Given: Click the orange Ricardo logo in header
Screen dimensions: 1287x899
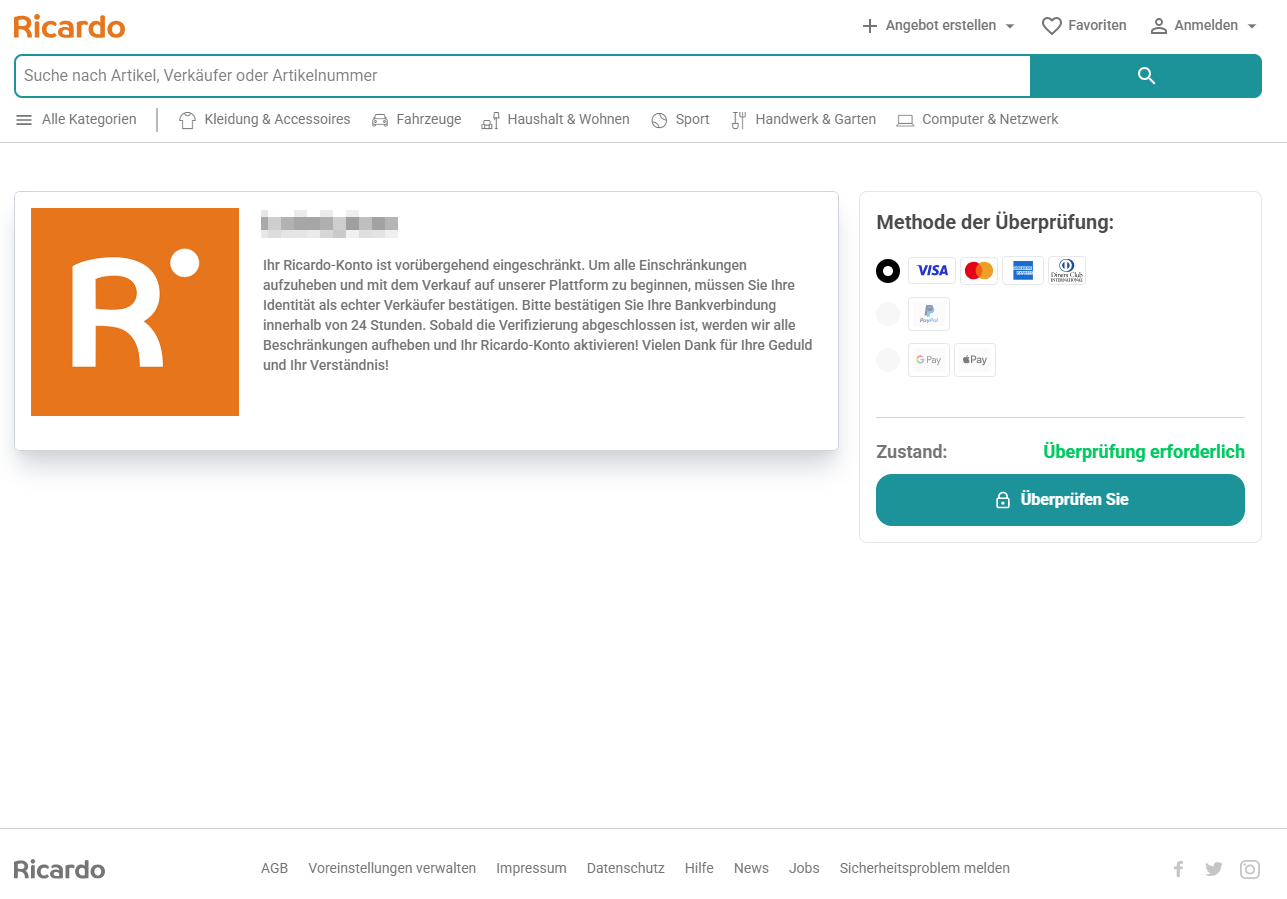Looking at the screenshot, I should [x=69, y=26].
